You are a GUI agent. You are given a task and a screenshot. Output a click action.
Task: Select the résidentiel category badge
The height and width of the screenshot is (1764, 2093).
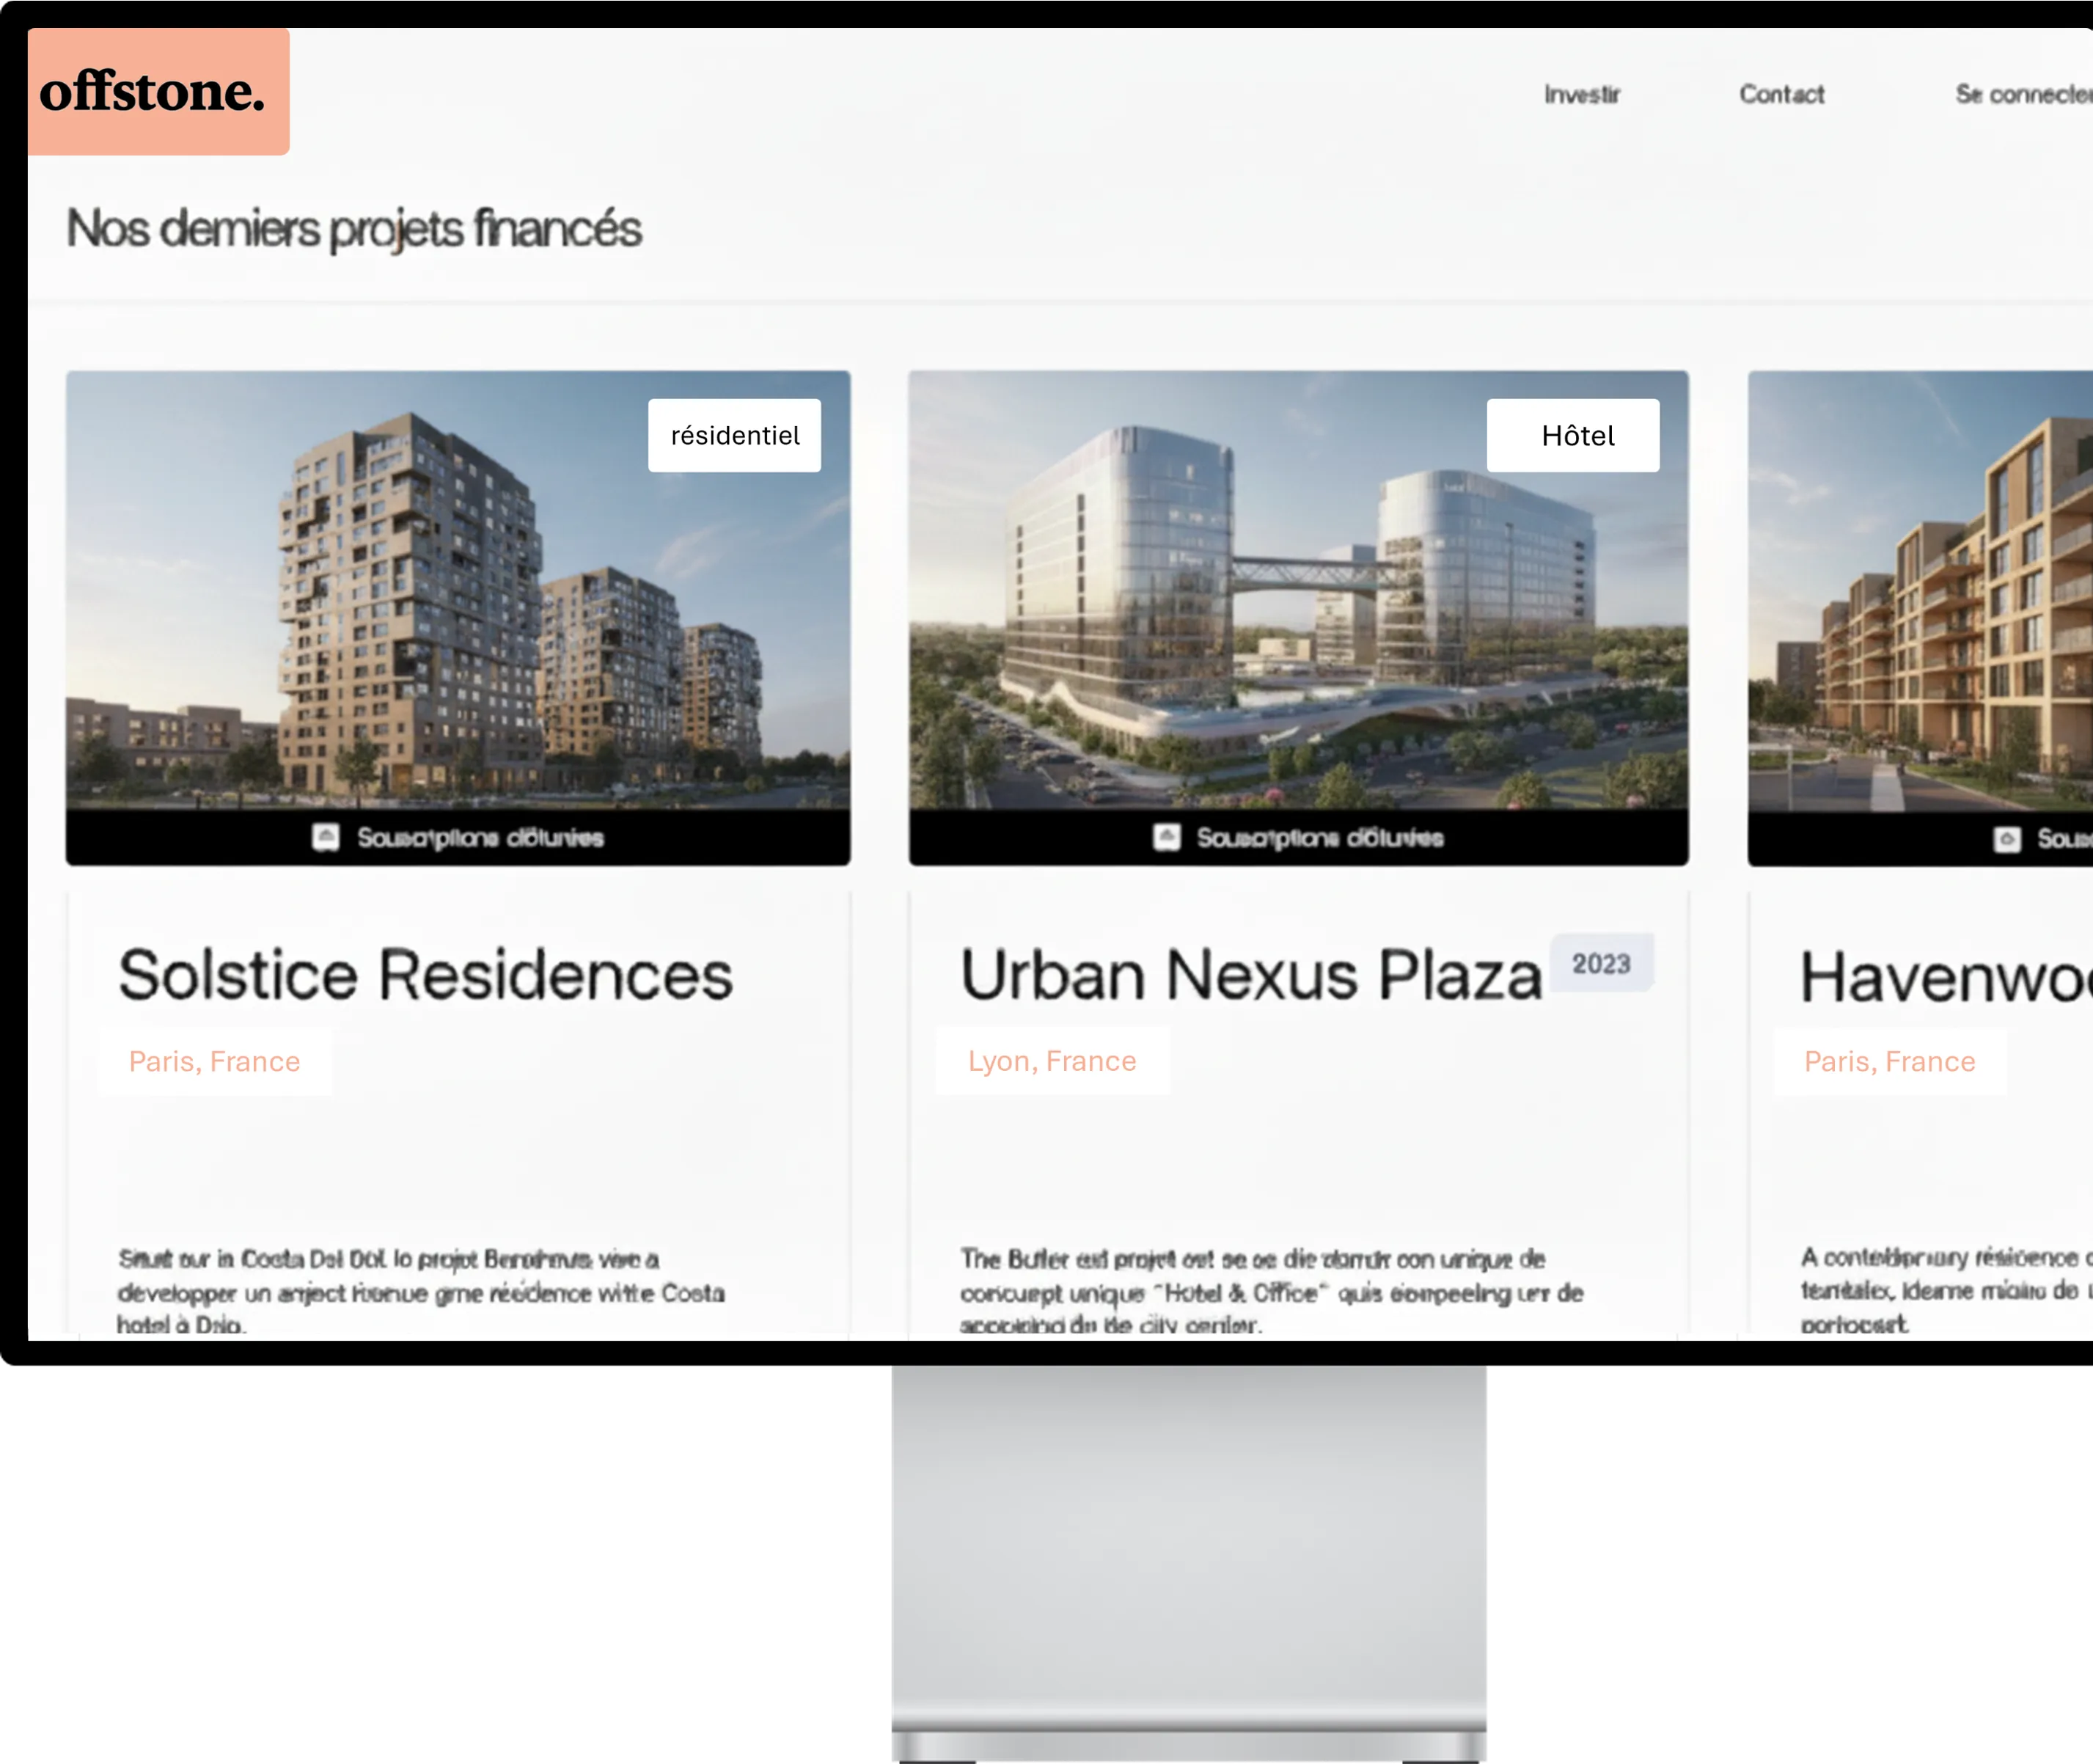[x=735, y=434]
